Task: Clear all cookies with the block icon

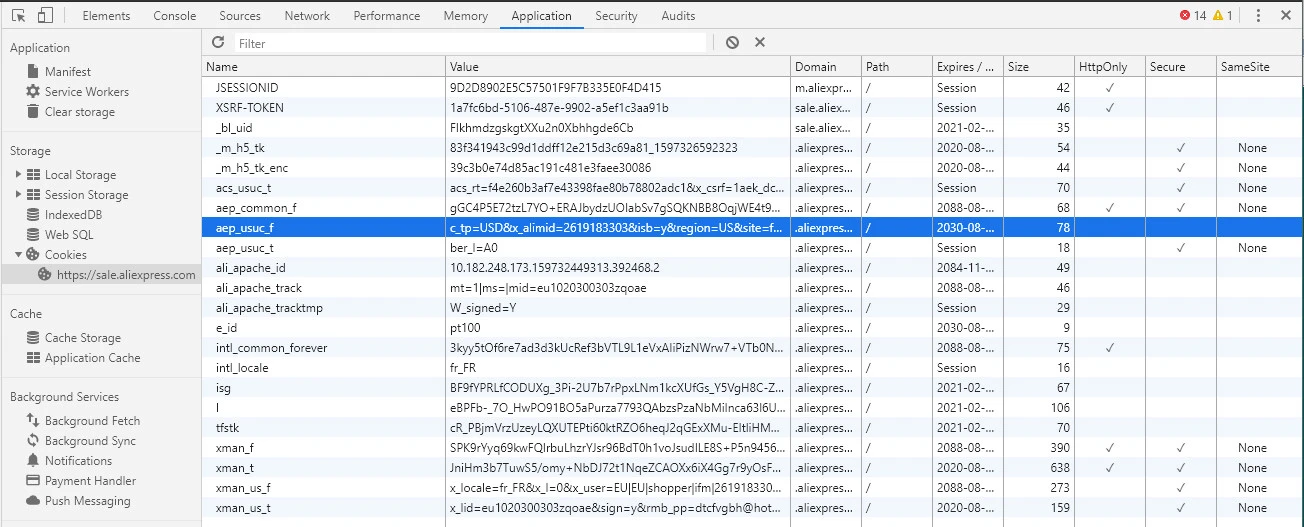Action: [x=733, y=43]
